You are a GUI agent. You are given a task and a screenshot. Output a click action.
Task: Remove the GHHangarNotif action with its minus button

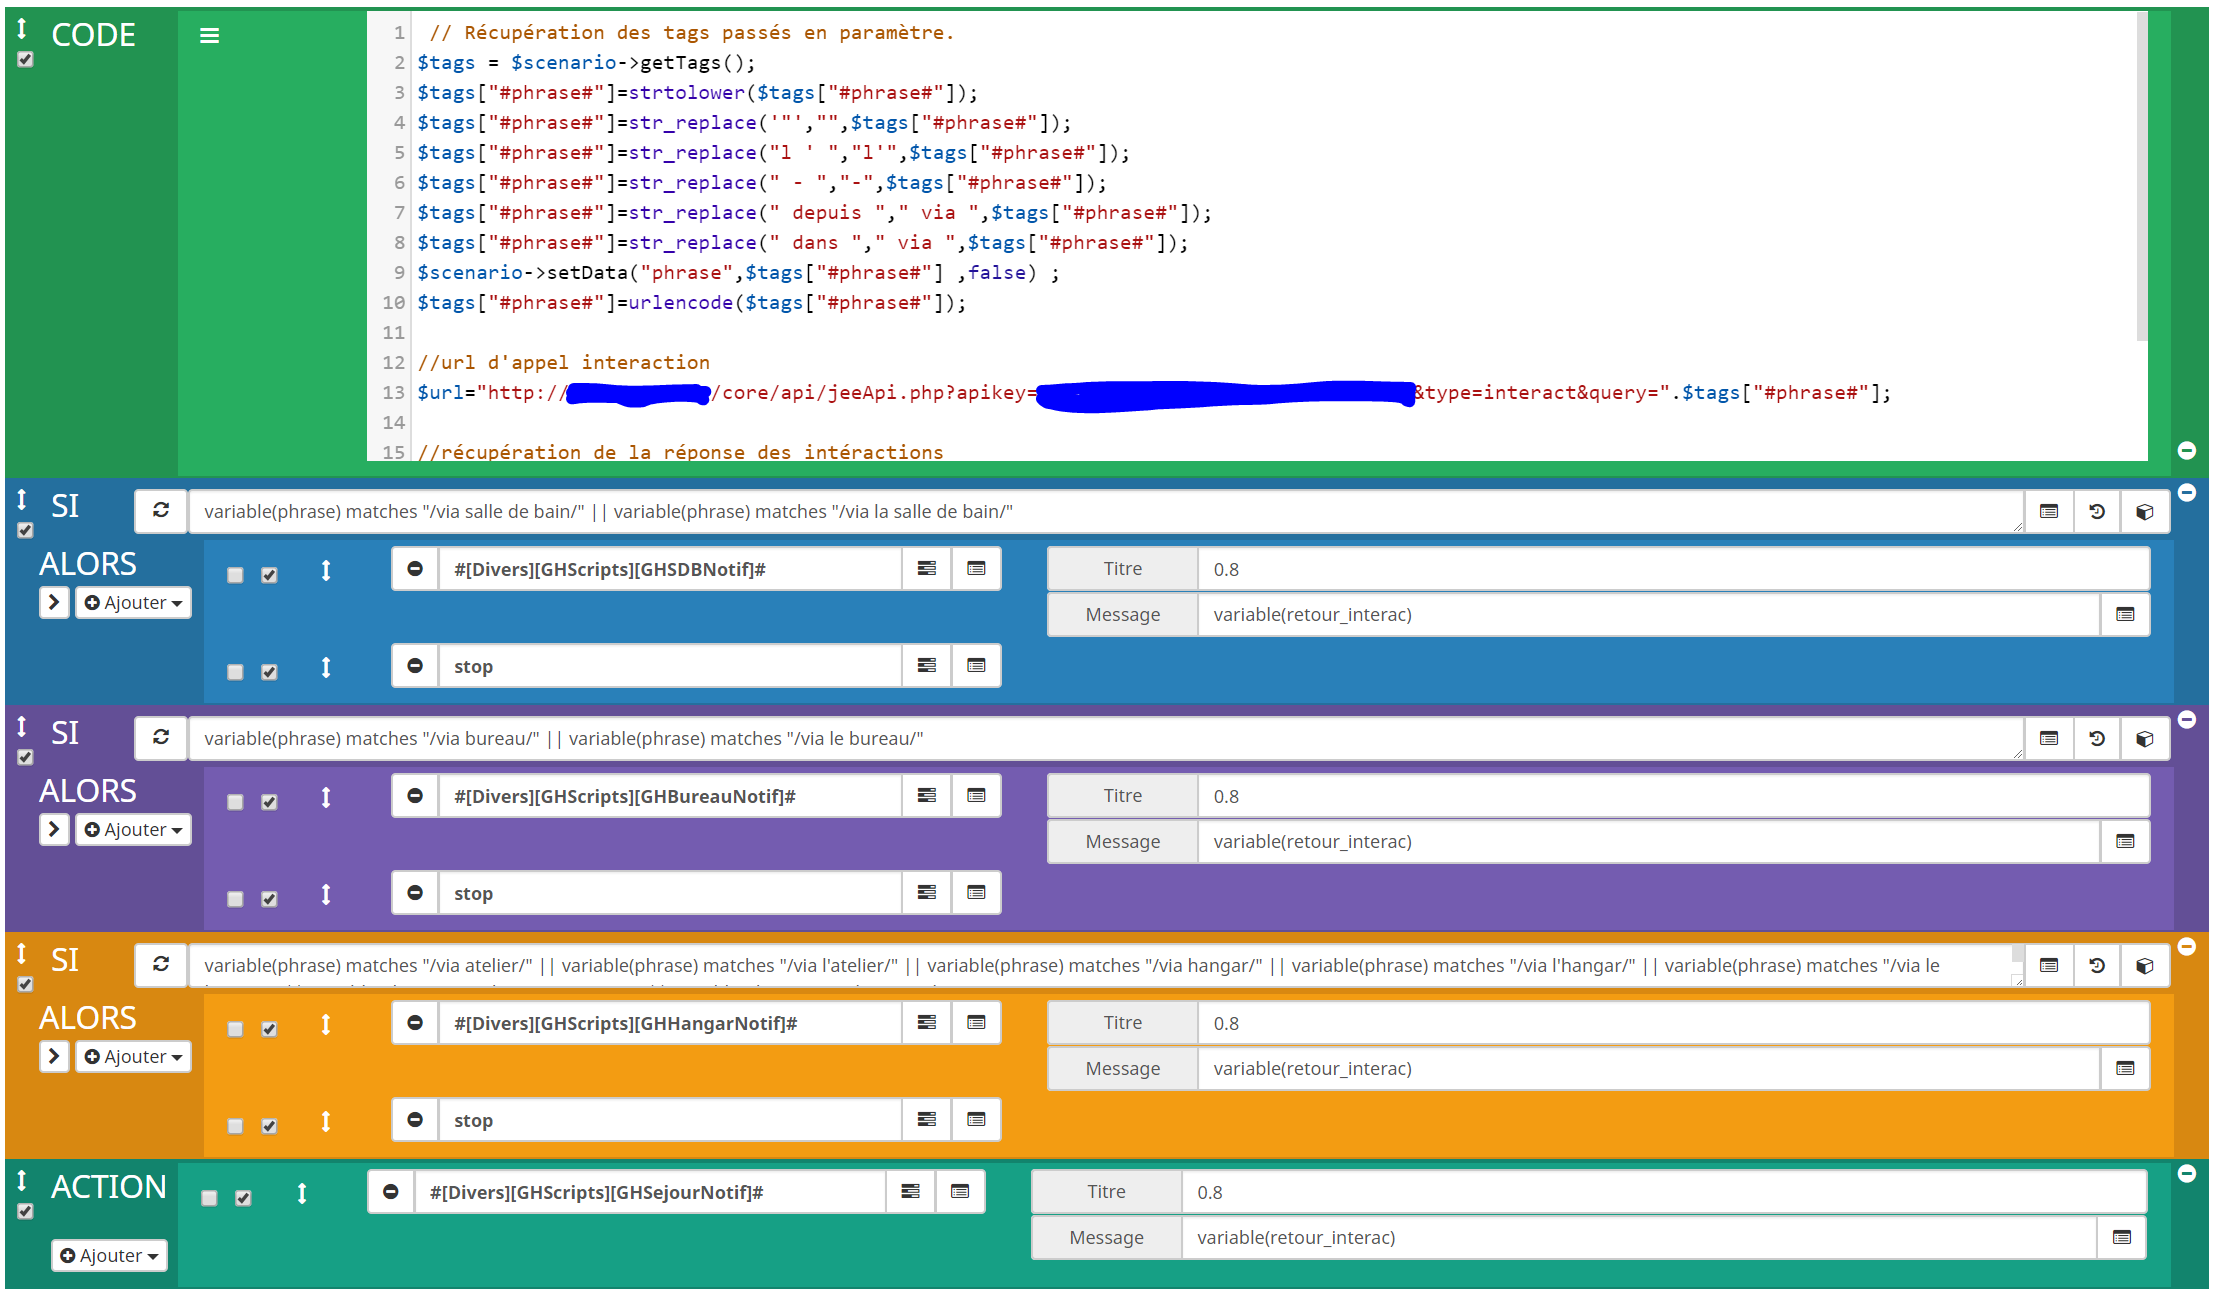pyautogui.click(x=415, y=1023)
